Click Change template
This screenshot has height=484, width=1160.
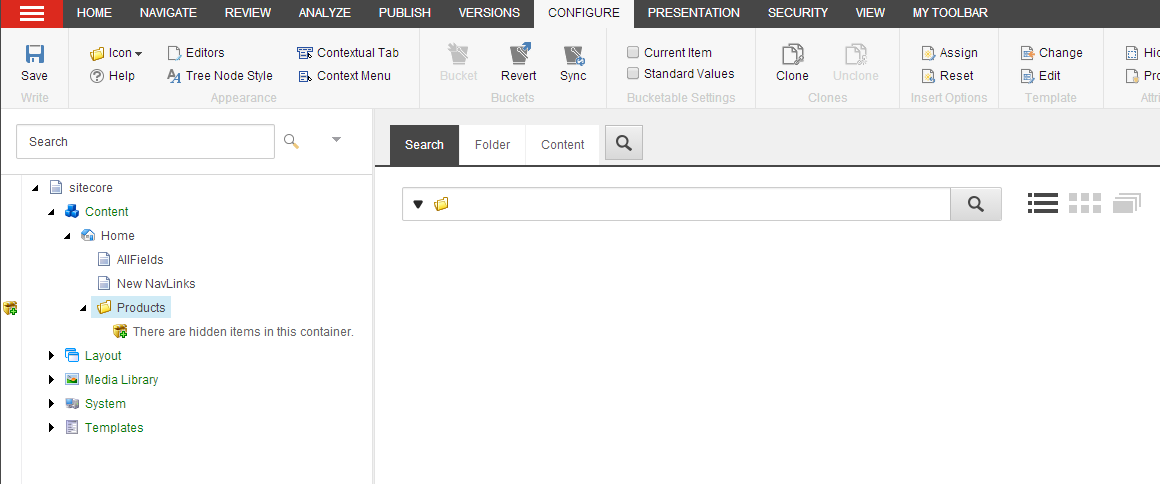(x=1051, y=53)
